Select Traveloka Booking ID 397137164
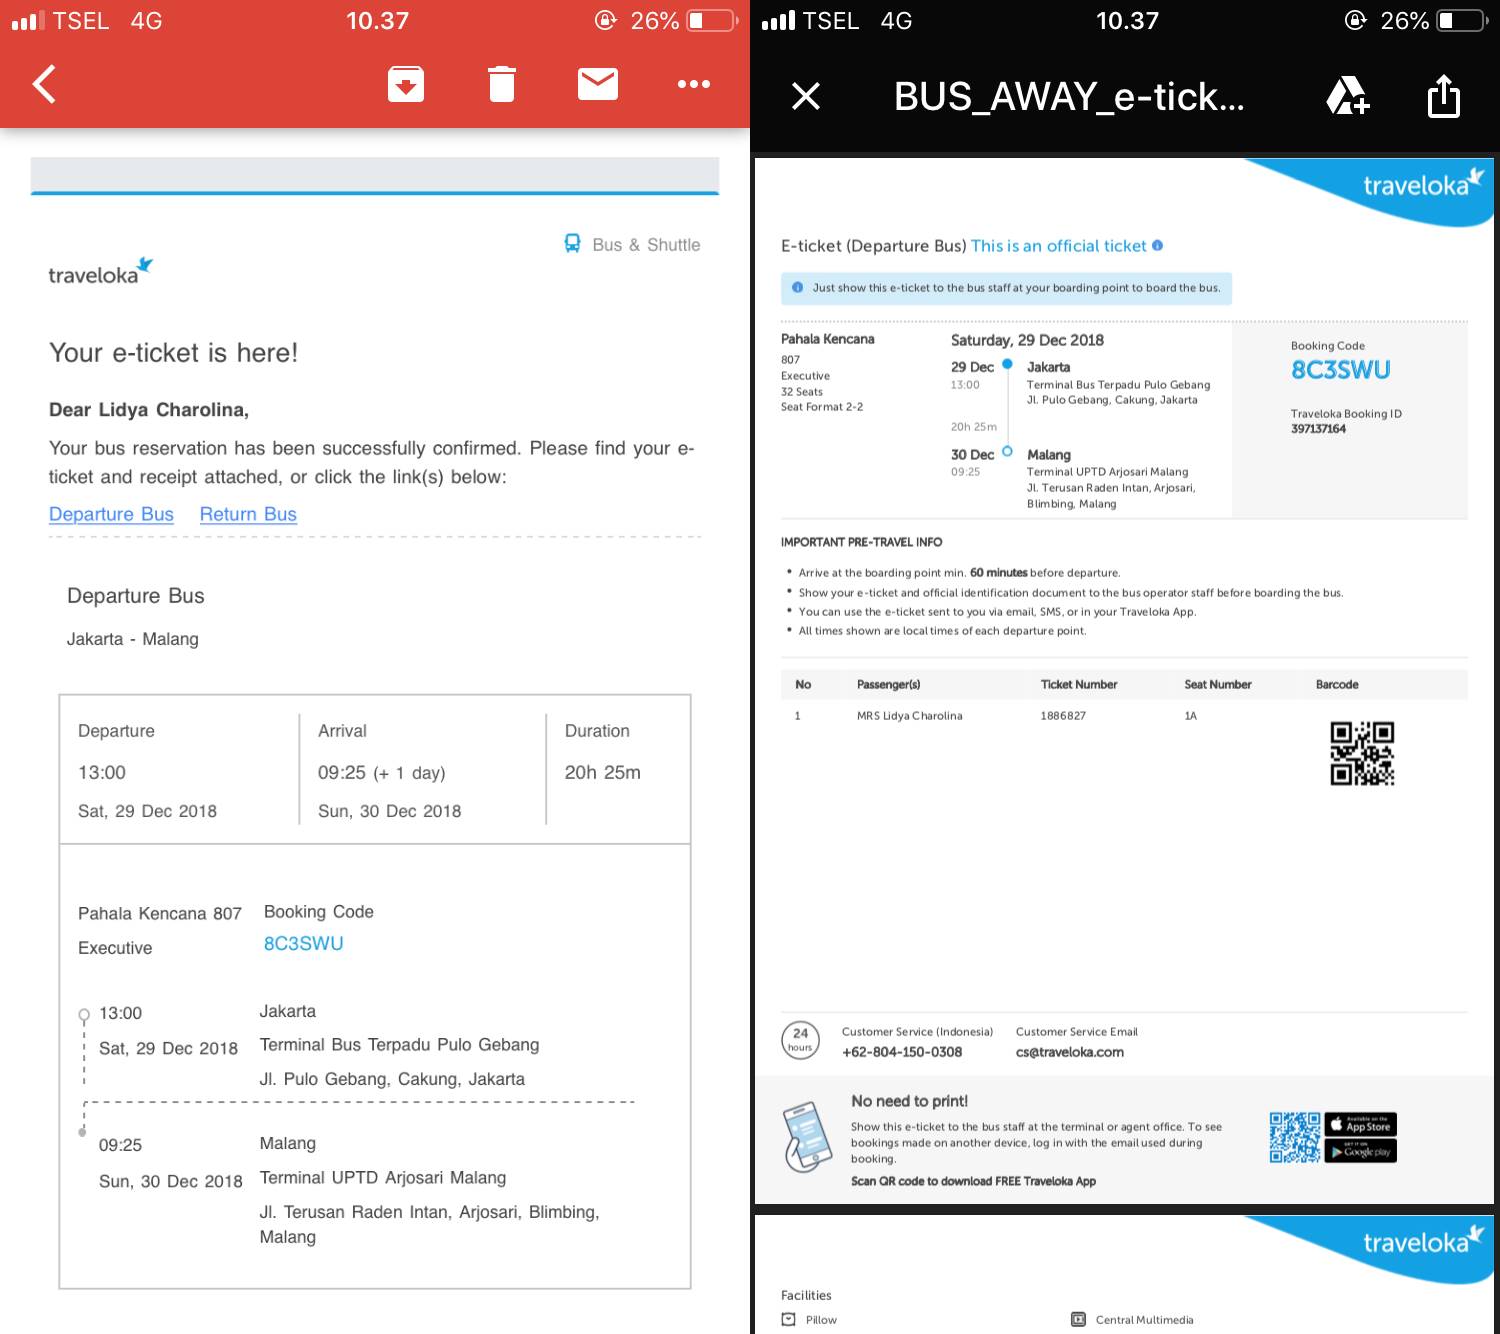This screenshot has height=1334, width=1500. [x=1318, y=429]
